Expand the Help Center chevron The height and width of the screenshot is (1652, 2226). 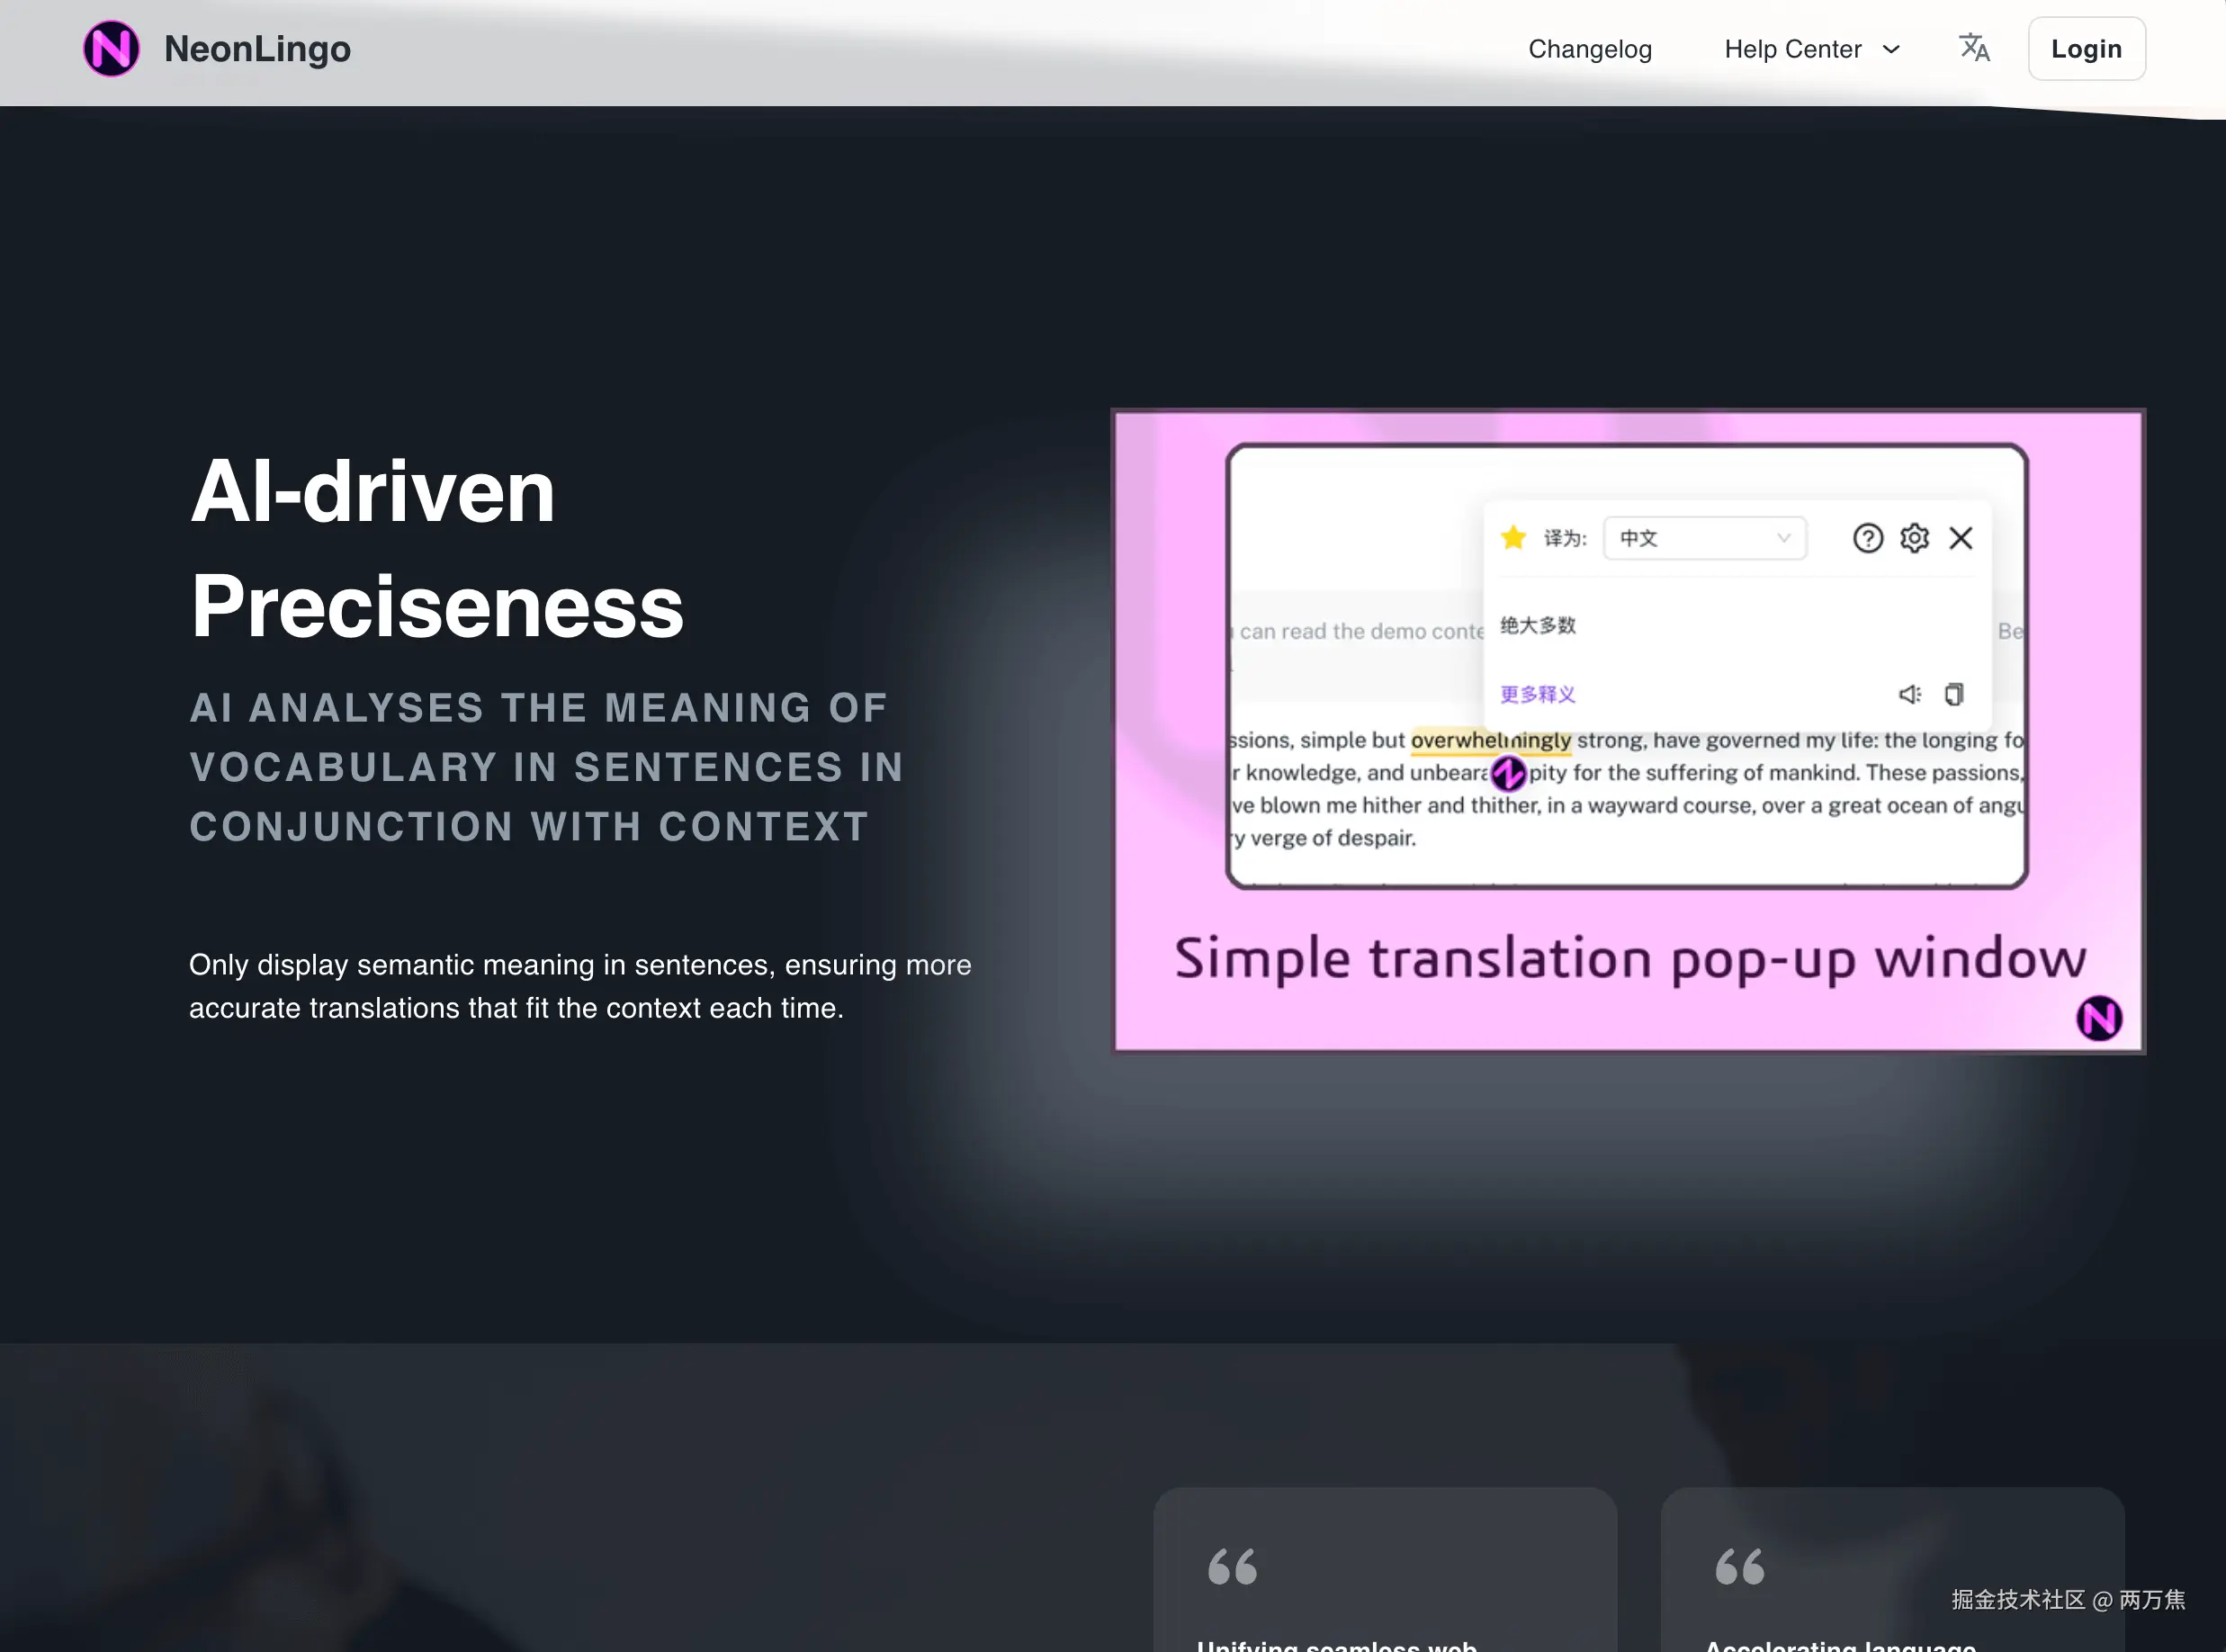[x=1891, y=49]
